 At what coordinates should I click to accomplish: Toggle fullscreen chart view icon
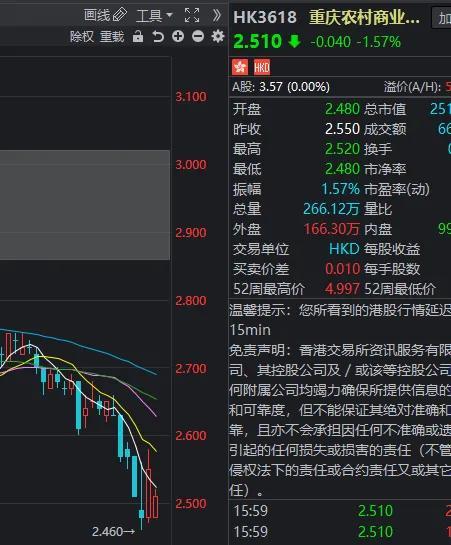click(x=192, y=16)
